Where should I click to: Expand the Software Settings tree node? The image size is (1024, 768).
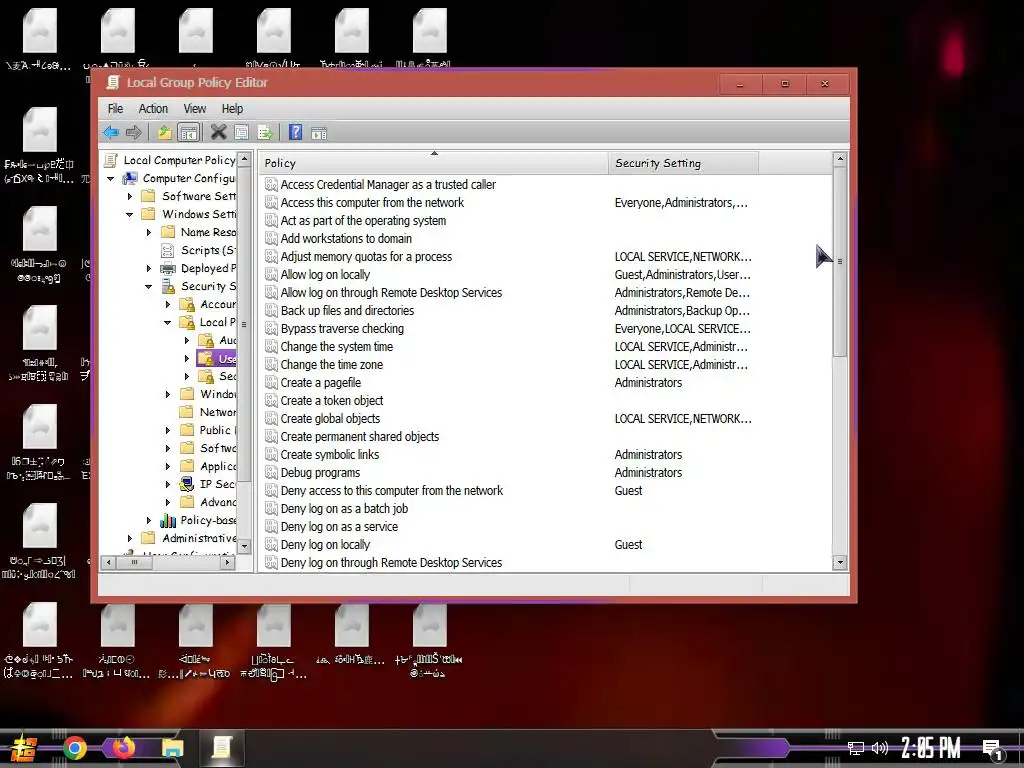tap(129, 196)
